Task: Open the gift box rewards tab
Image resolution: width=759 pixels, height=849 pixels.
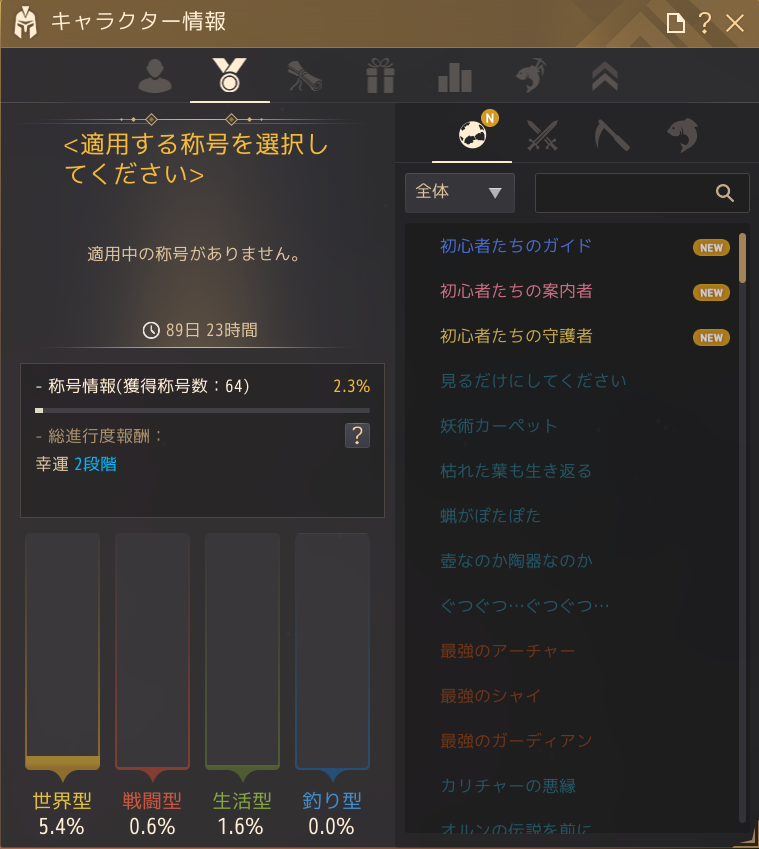Action: 380,76
